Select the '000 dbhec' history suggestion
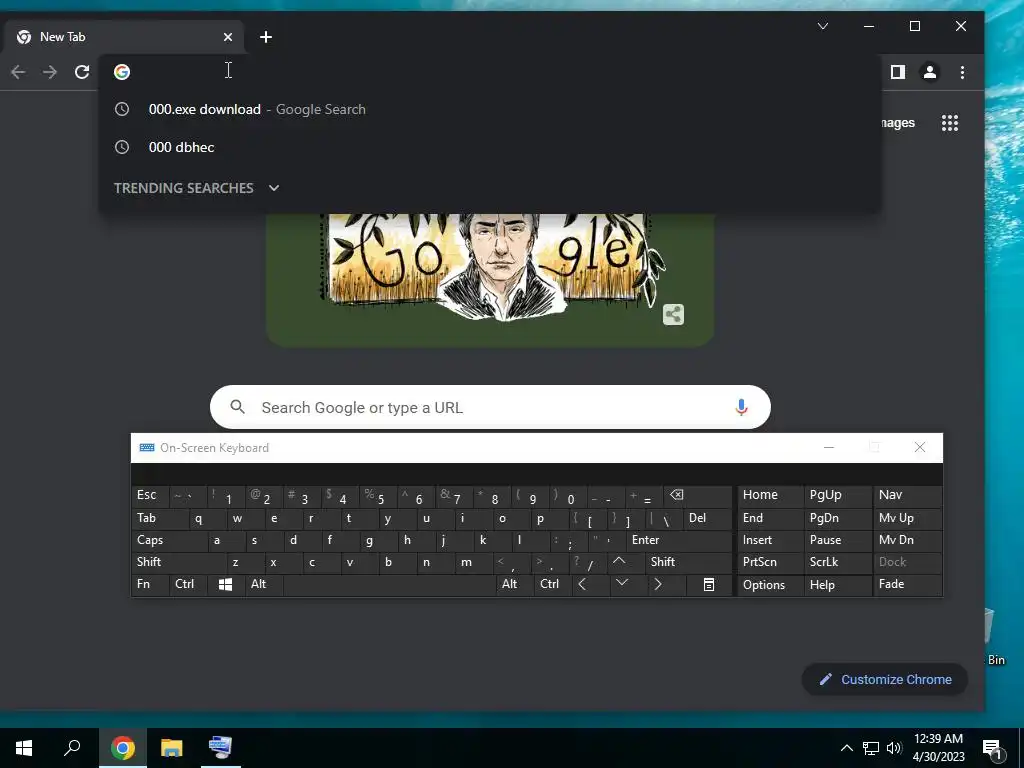The image size is (1024, 768). pos(490,147)
